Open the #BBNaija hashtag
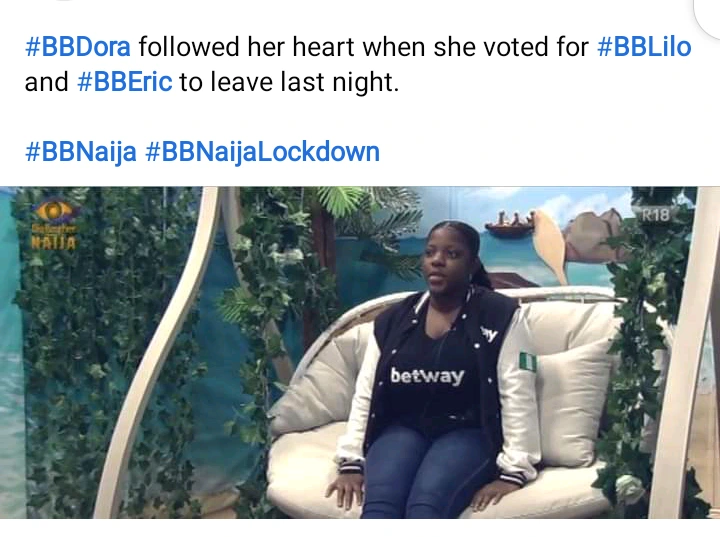The height and width of the screenshot is (537, 720). point(81,152)
